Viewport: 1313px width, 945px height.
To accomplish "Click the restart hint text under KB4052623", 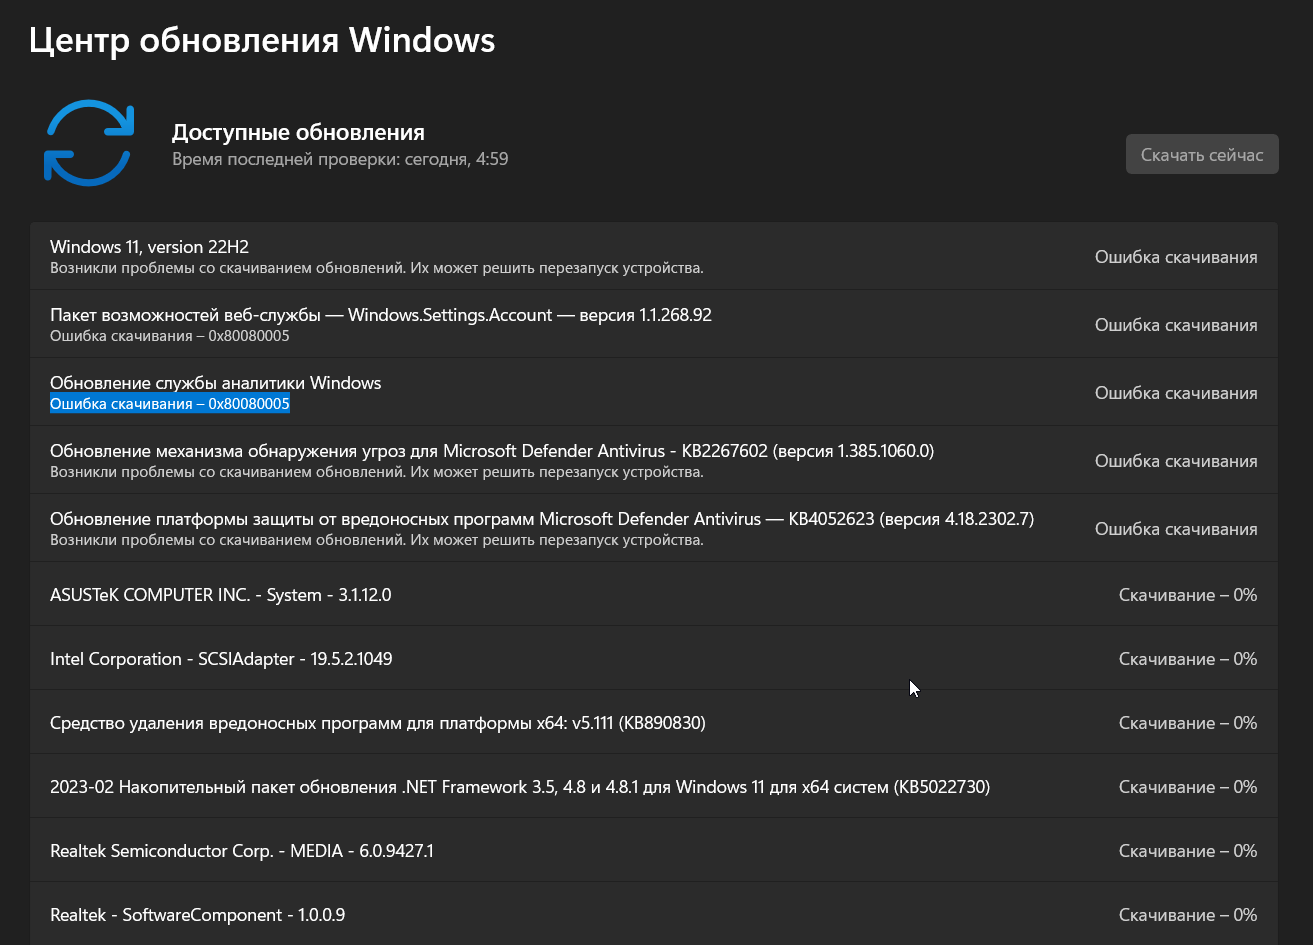I will pyautogui.click(x=377, y=540).
